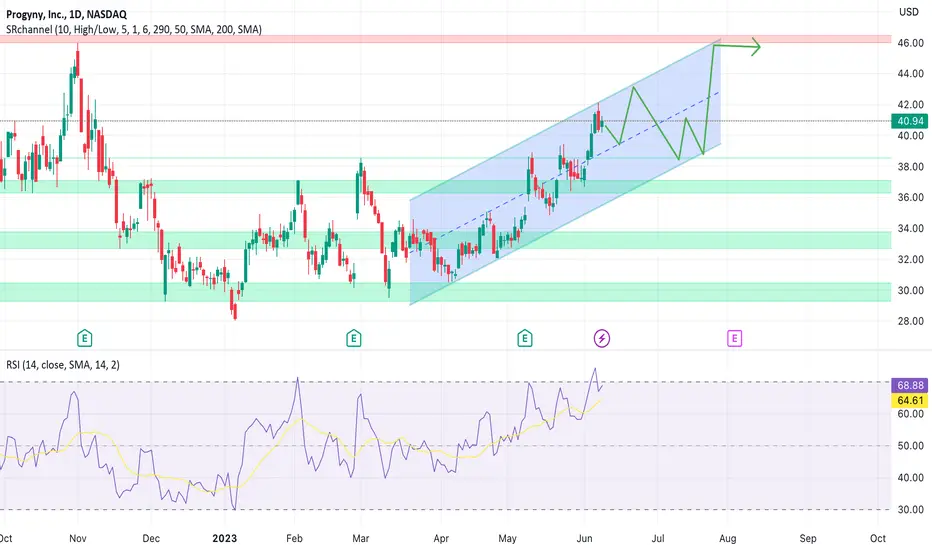
Task: Click the 32.00 price axis label
Action: pos(910,259)
